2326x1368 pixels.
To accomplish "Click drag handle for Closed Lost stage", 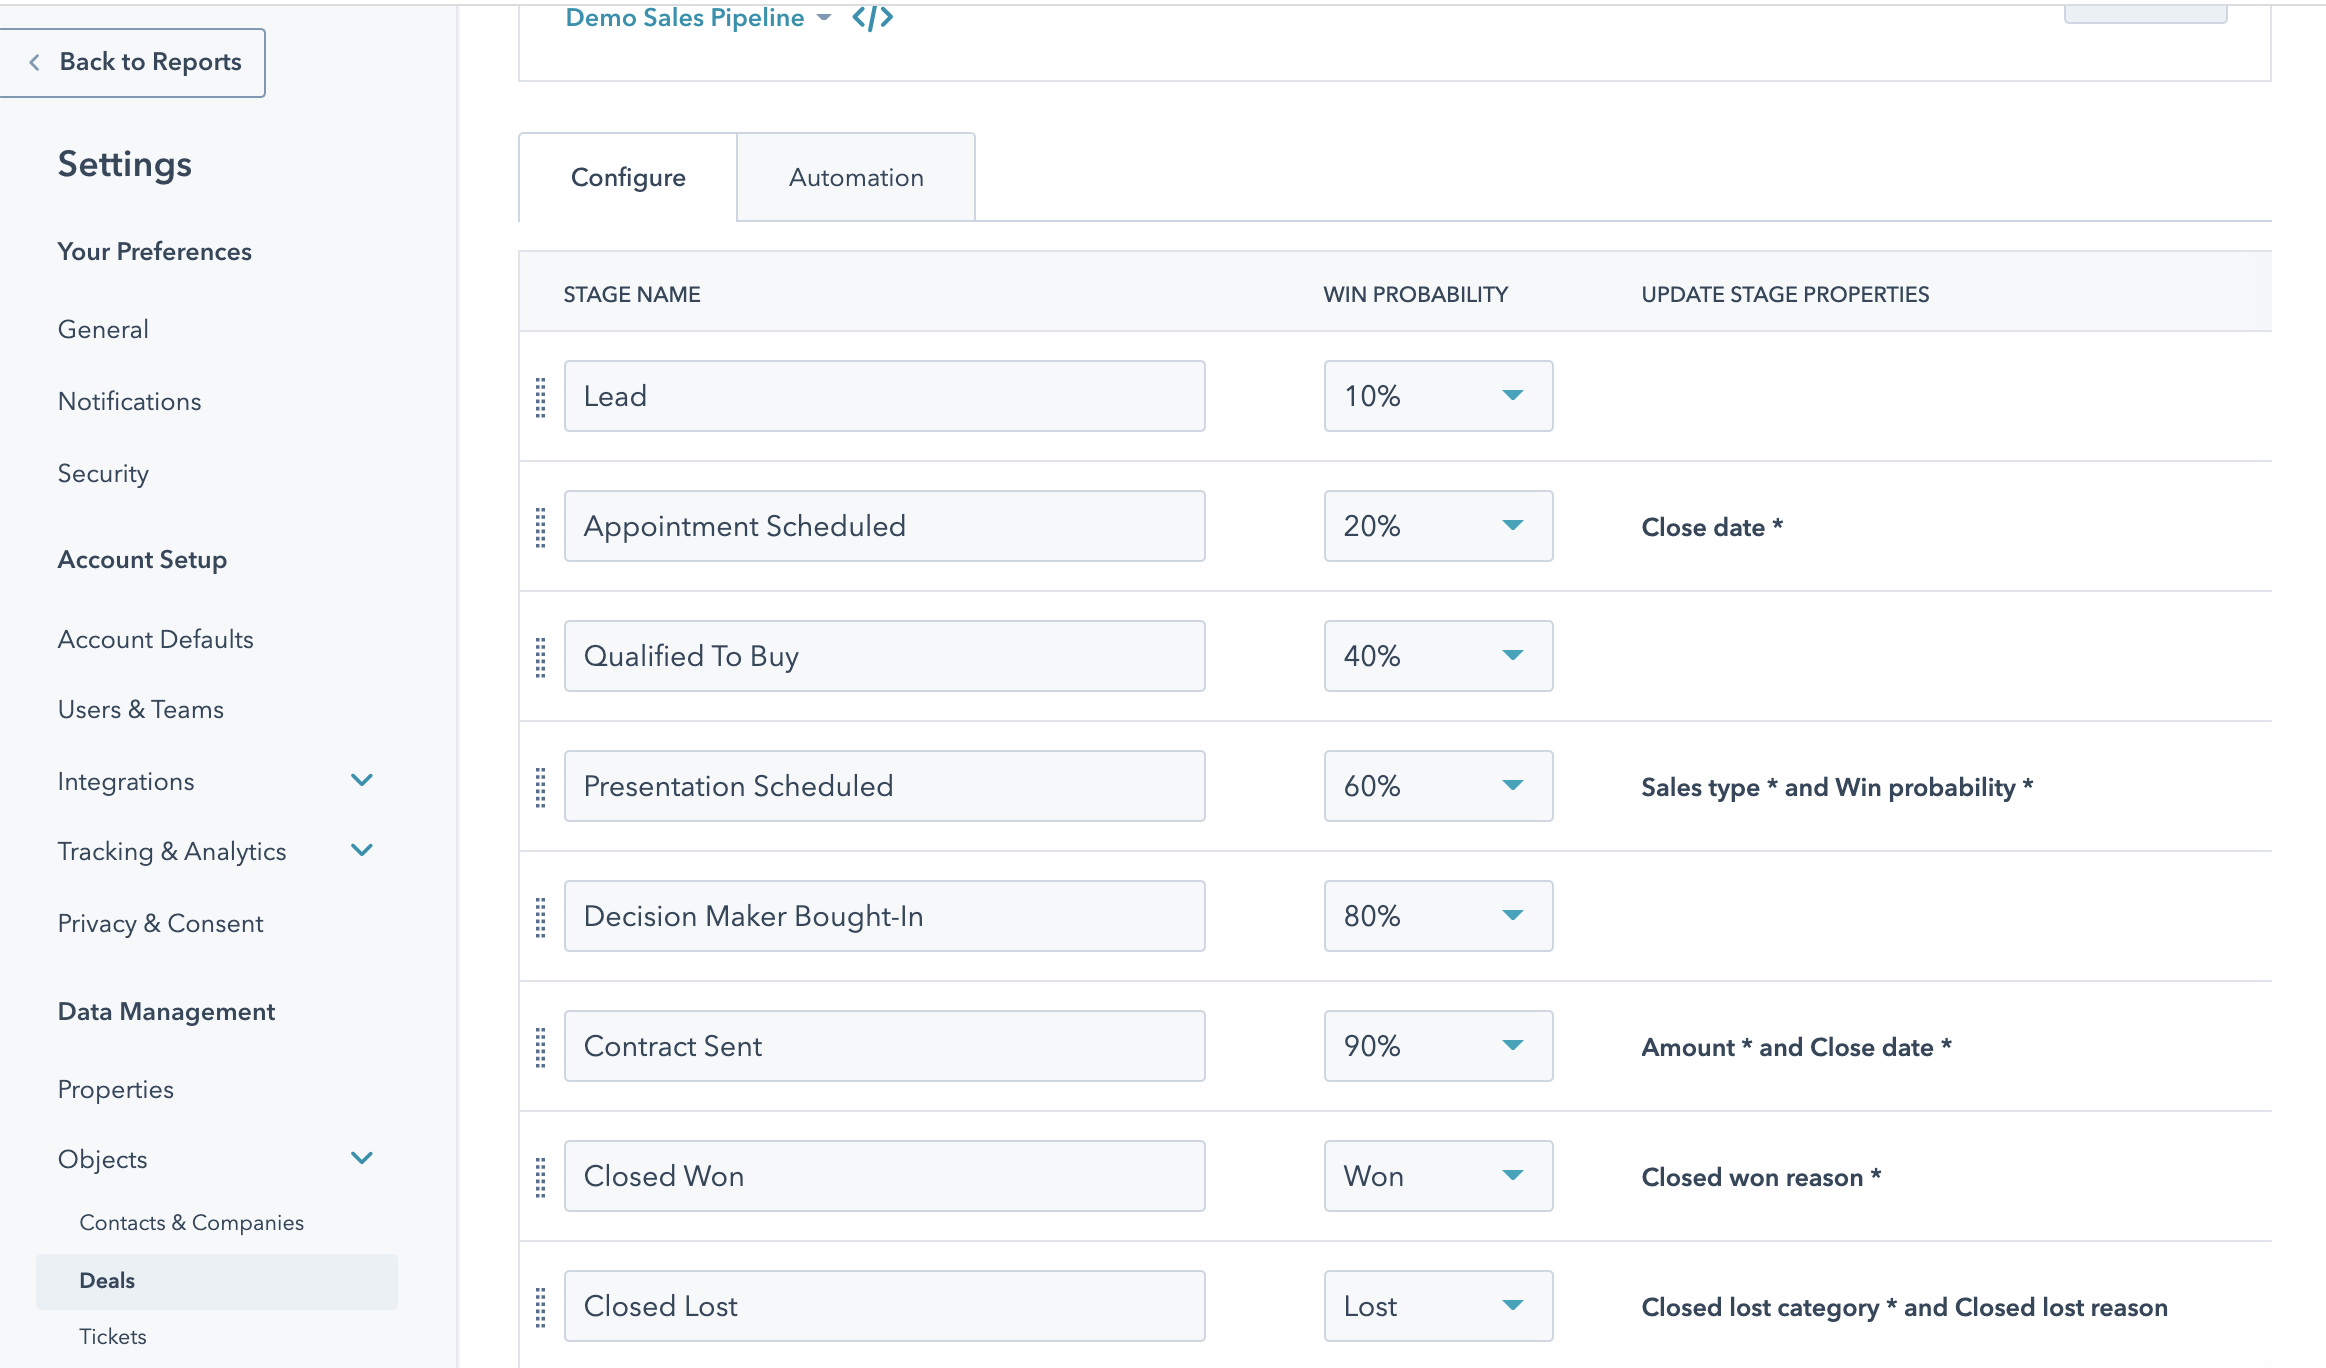I will (x=541, y=1307).
